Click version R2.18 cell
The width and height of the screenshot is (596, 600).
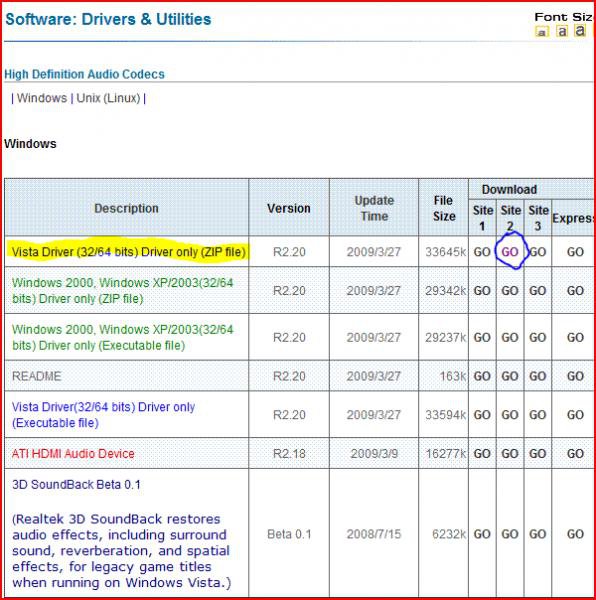click(289, 454)
